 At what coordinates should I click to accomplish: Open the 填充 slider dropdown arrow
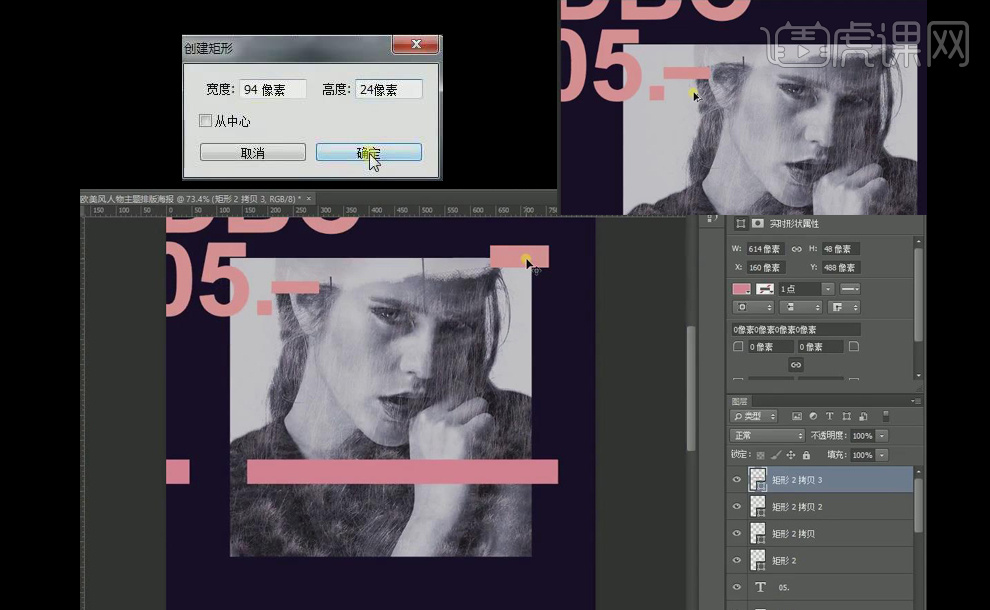[x=882, y=455]
